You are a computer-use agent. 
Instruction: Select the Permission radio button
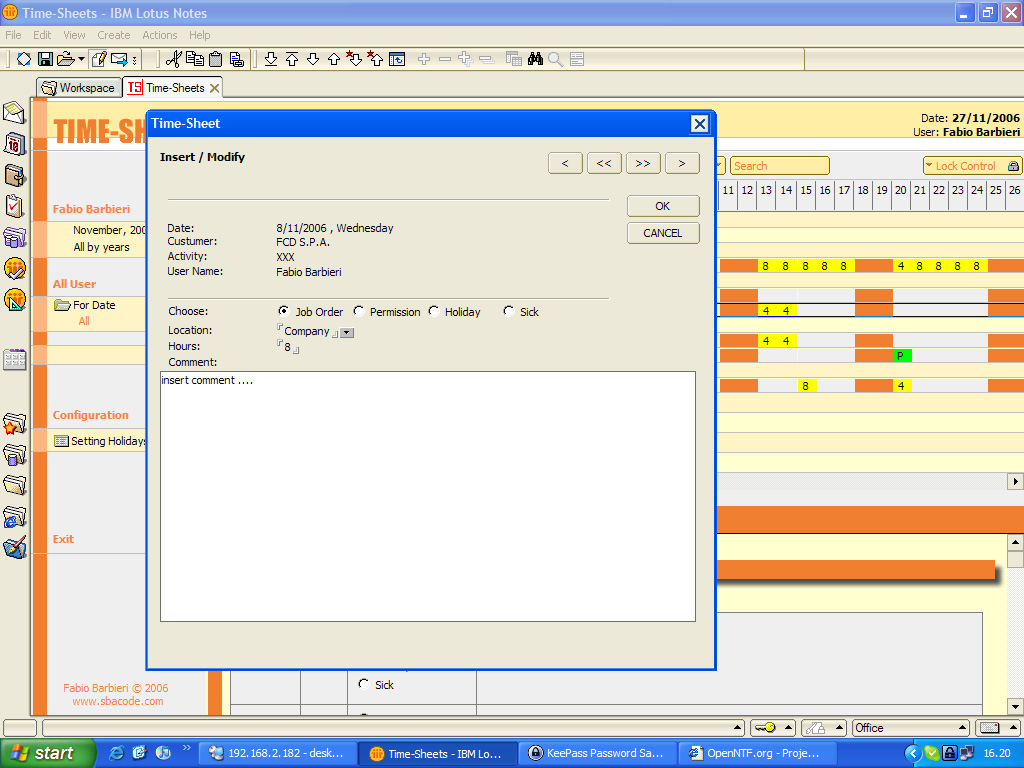359,311
